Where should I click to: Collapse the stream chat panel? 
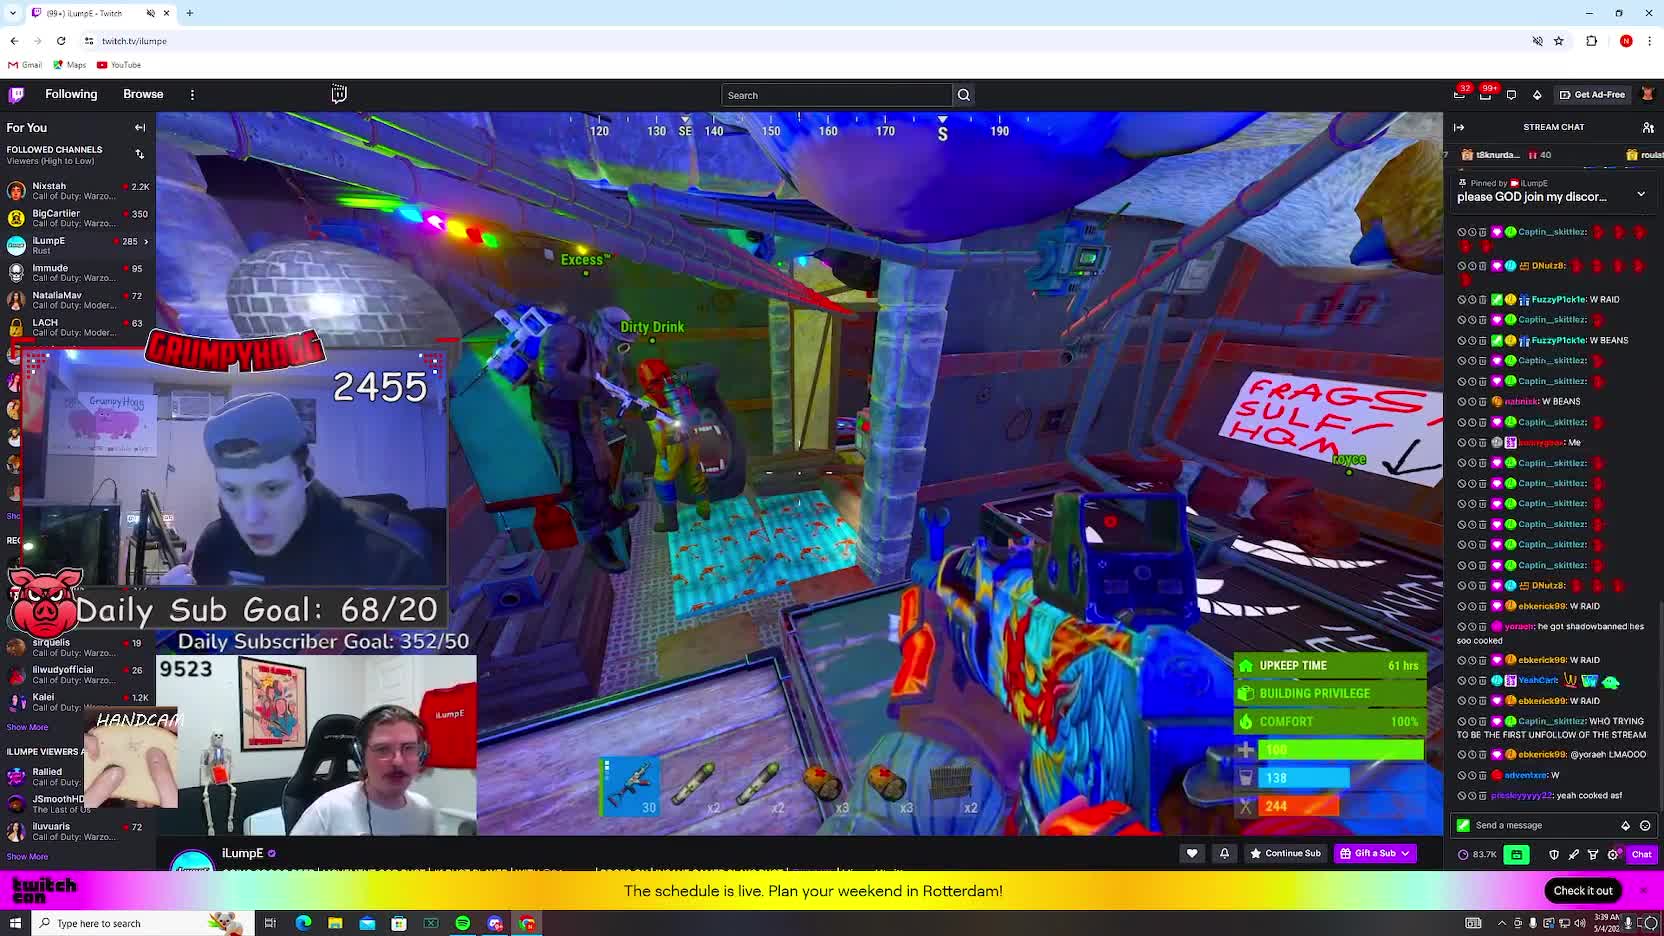coord(1459,127)
